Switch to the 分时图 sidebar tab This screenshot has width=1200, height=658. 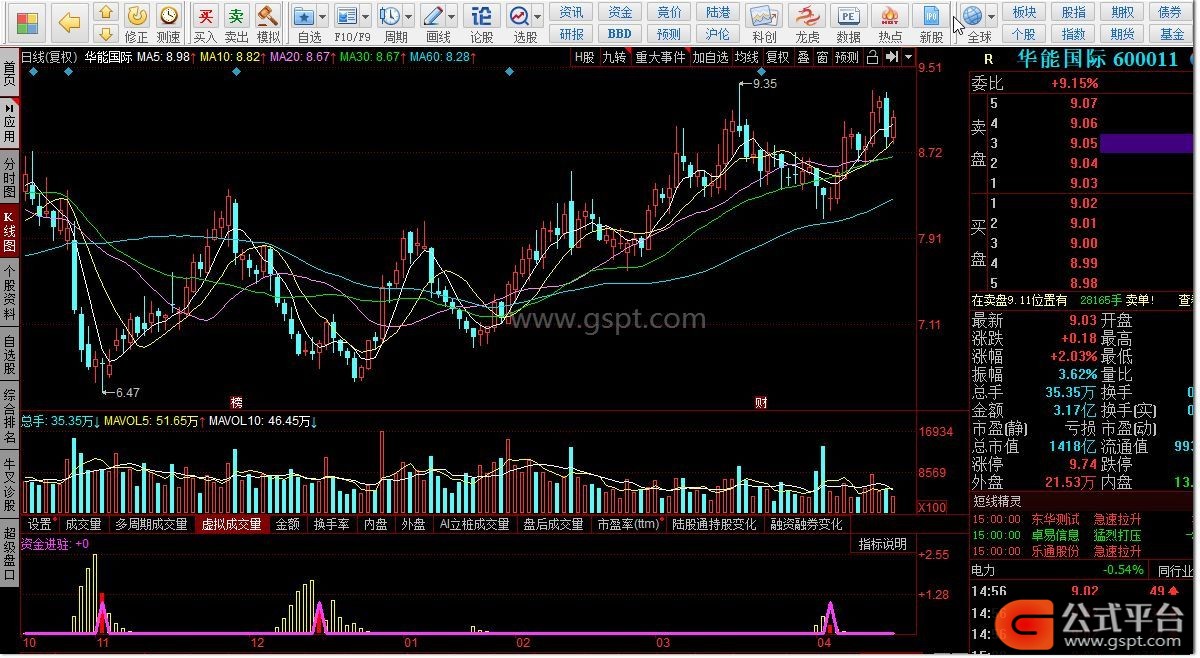tap(10, 177)
